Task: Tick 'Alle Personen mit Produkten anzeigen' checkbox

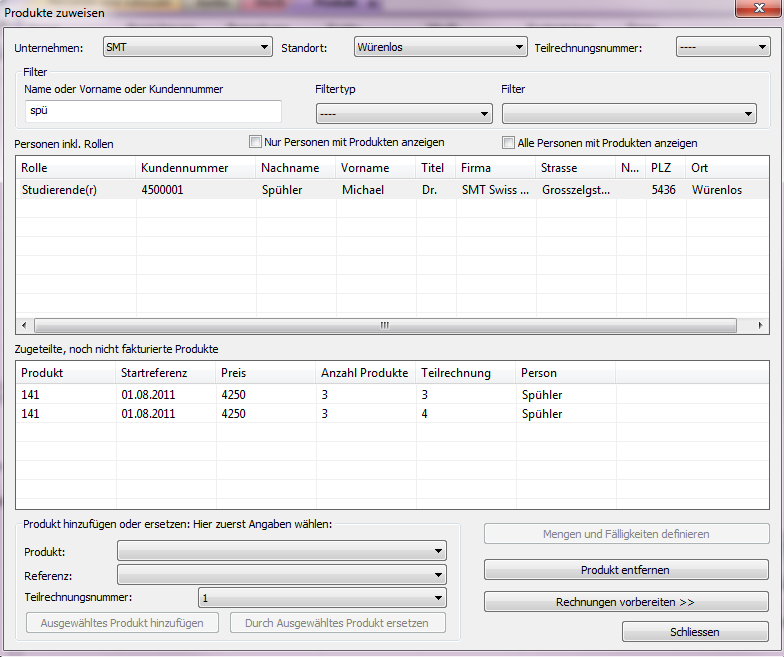Action: point(509,142)
